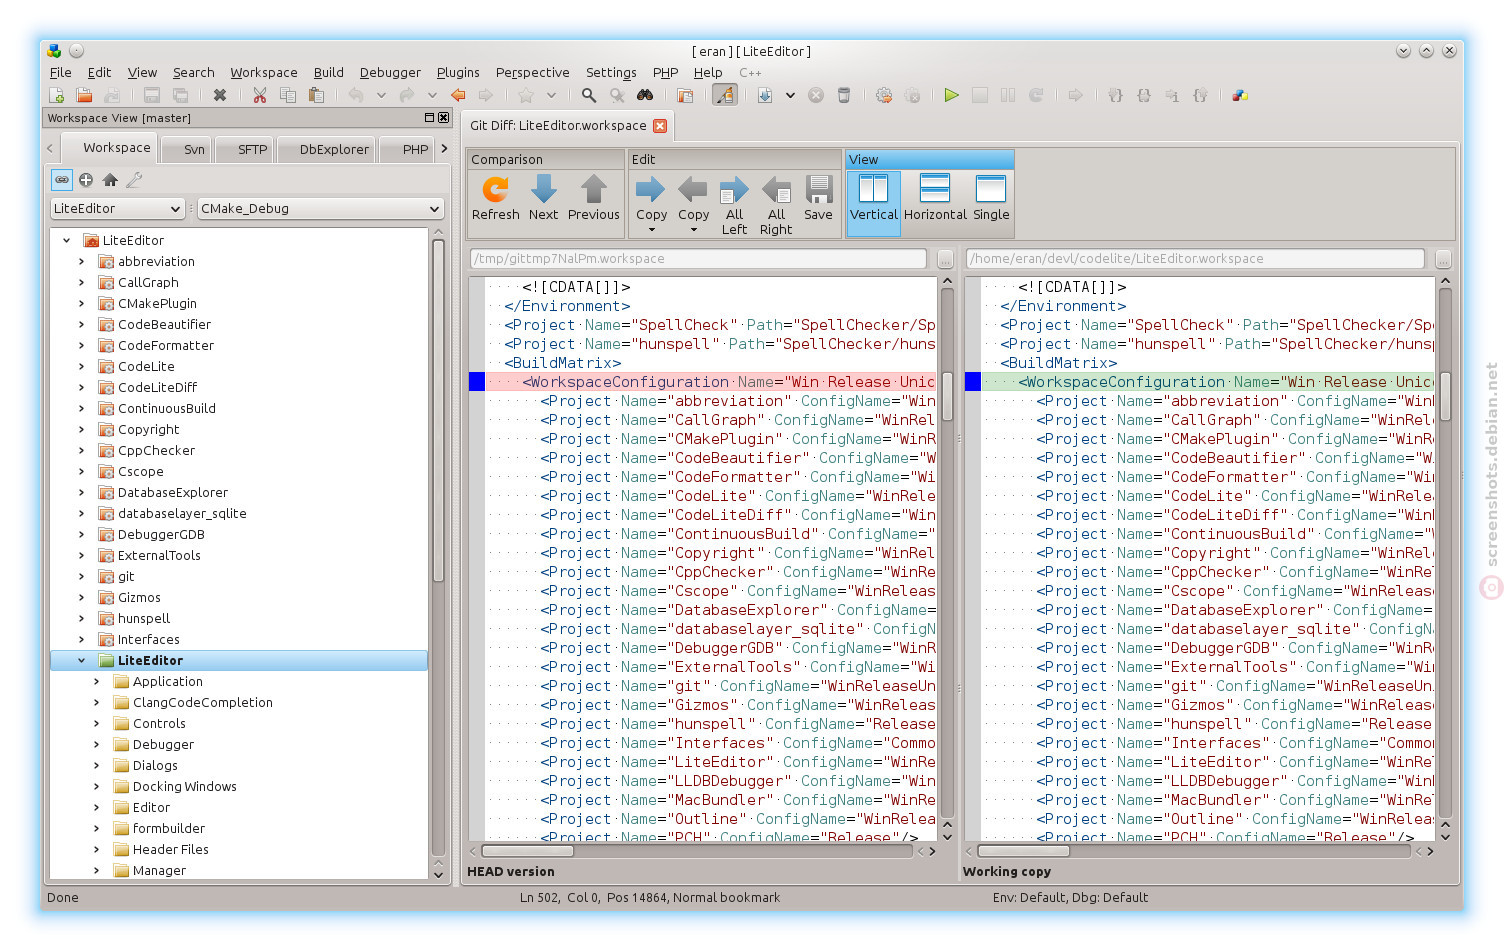Click the scissors Cut icon
This screenshot has width=1504, height=951.
(x=260, y=96)
